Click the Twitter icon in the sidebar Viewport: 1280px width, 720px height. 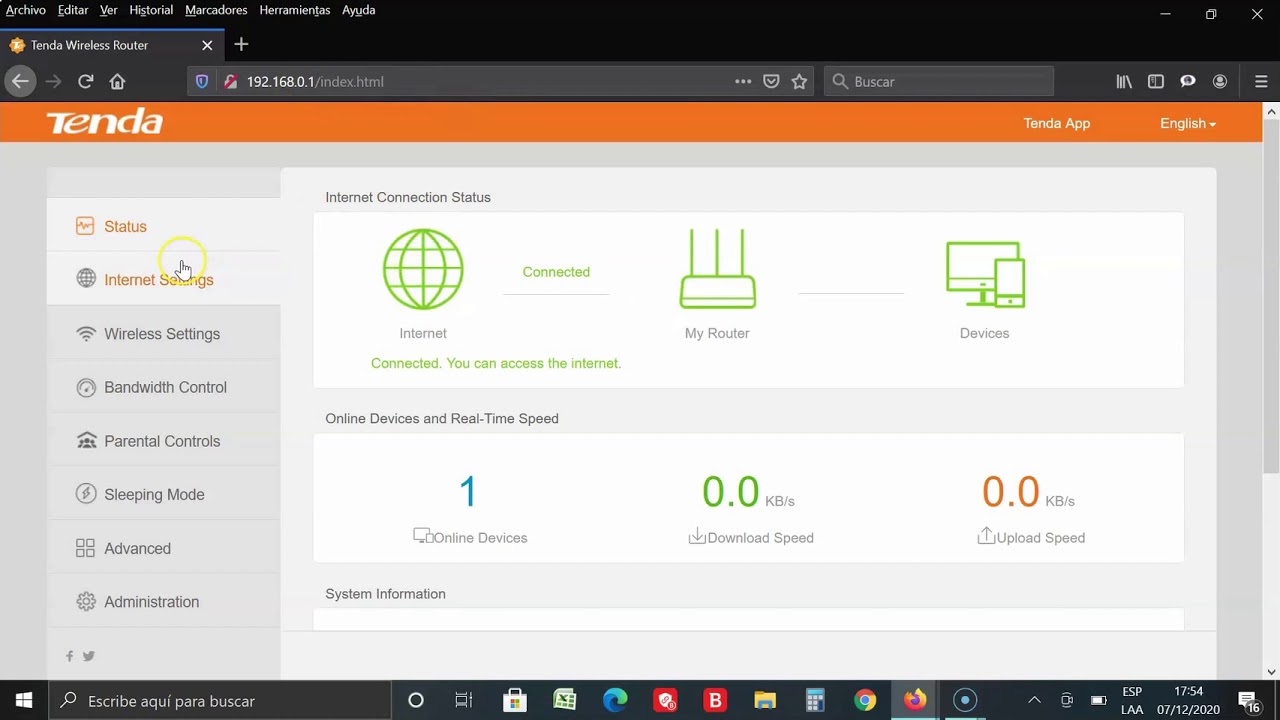click(x=89, y=656)
